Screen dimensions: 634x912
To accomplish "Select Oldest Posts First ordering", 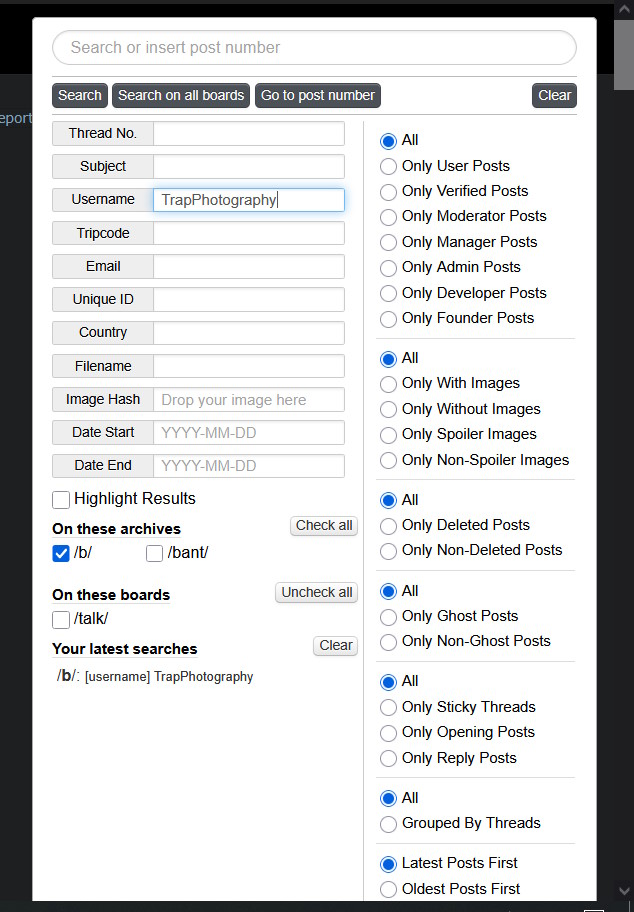I will [388, 889].
